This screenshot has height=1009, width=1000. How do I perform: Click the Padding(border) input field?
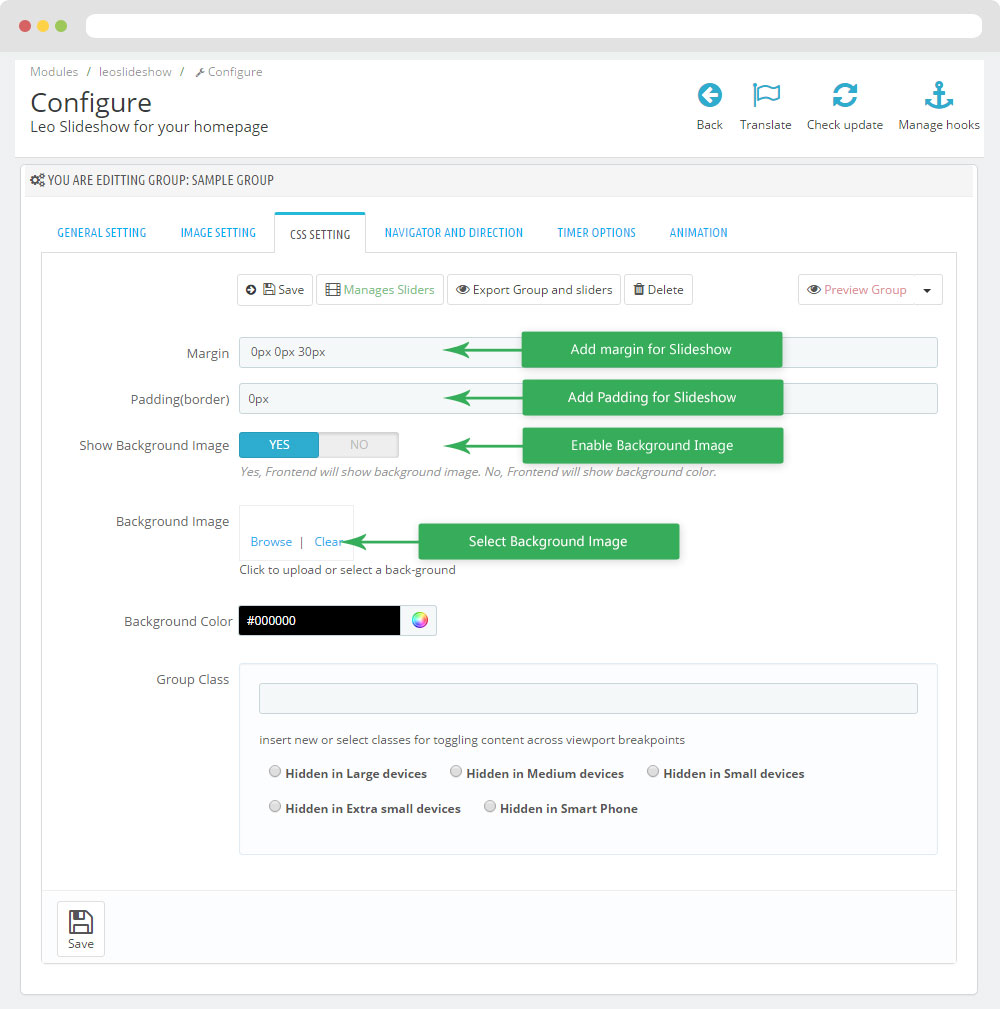(x=588, y=399)
